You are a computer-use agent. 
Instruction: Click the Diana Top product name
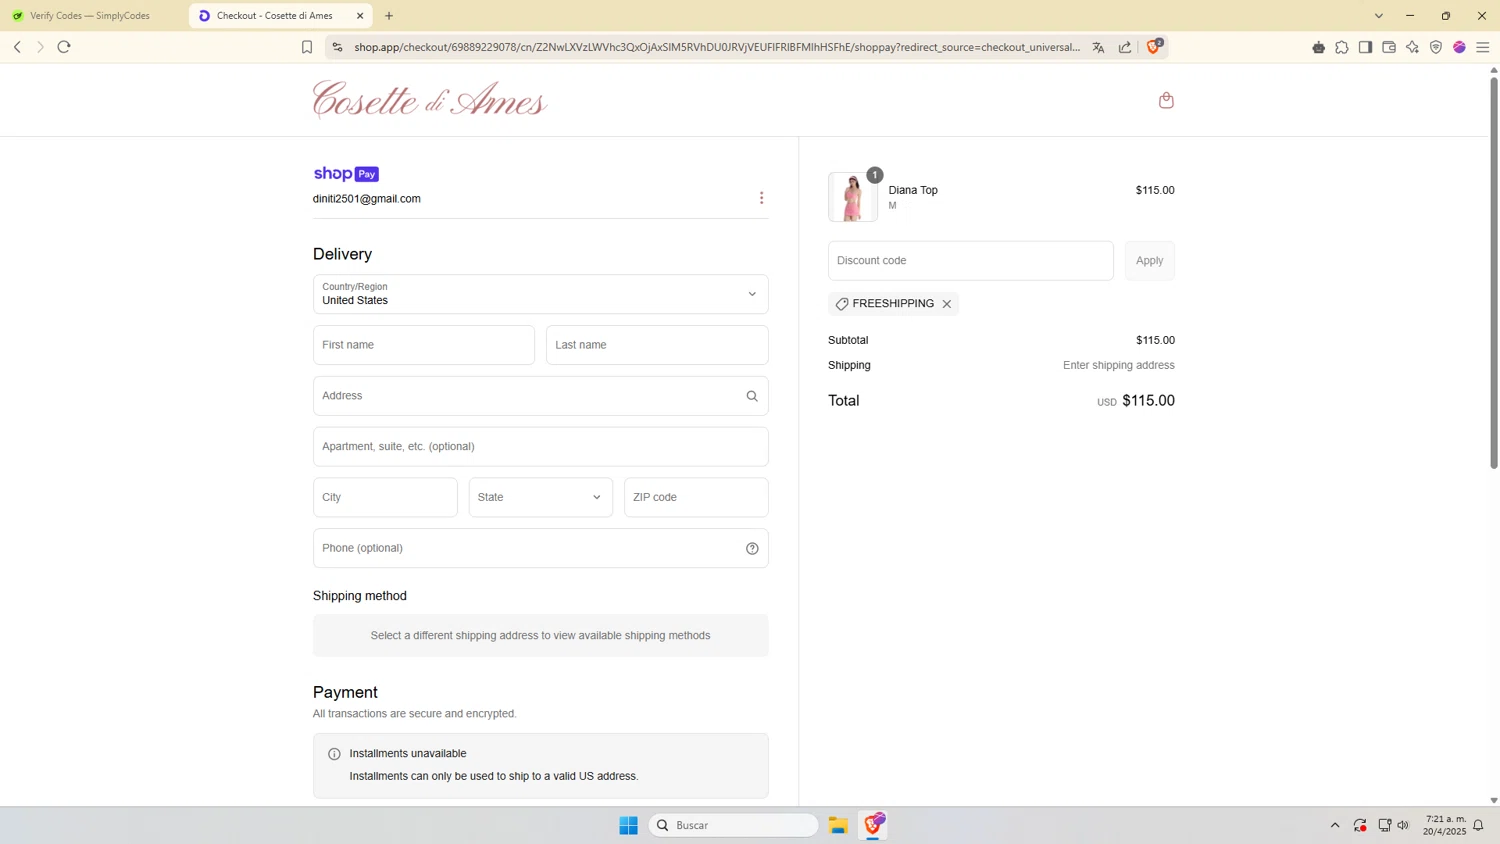913,190
